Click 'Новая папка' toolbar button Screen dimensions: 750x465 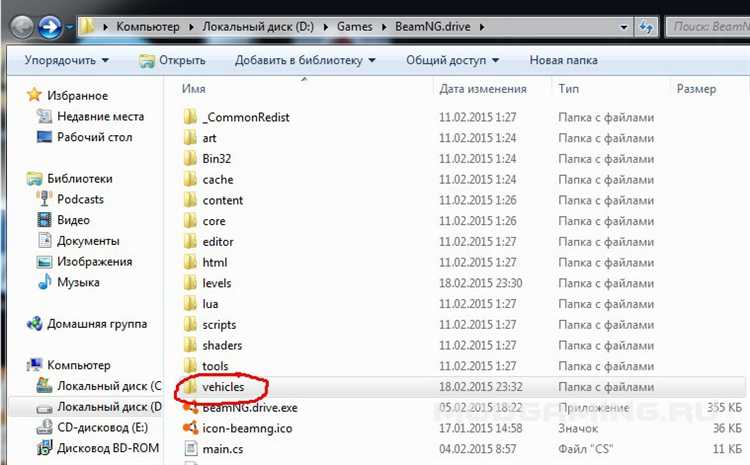(x=563, y=60)
